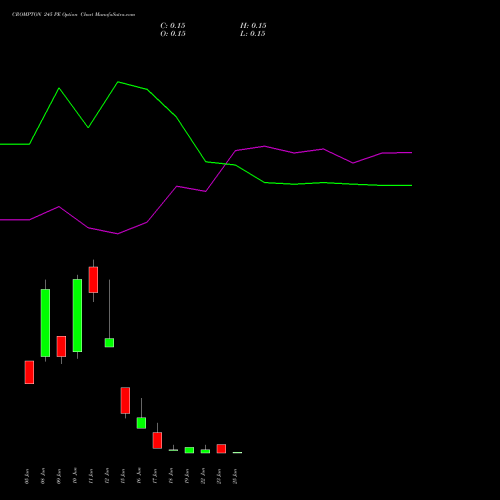Select the red candle for 09 Jan
The height and width of the screenshot is (500, 500).
pyautogui.click(x=61, y=346)
